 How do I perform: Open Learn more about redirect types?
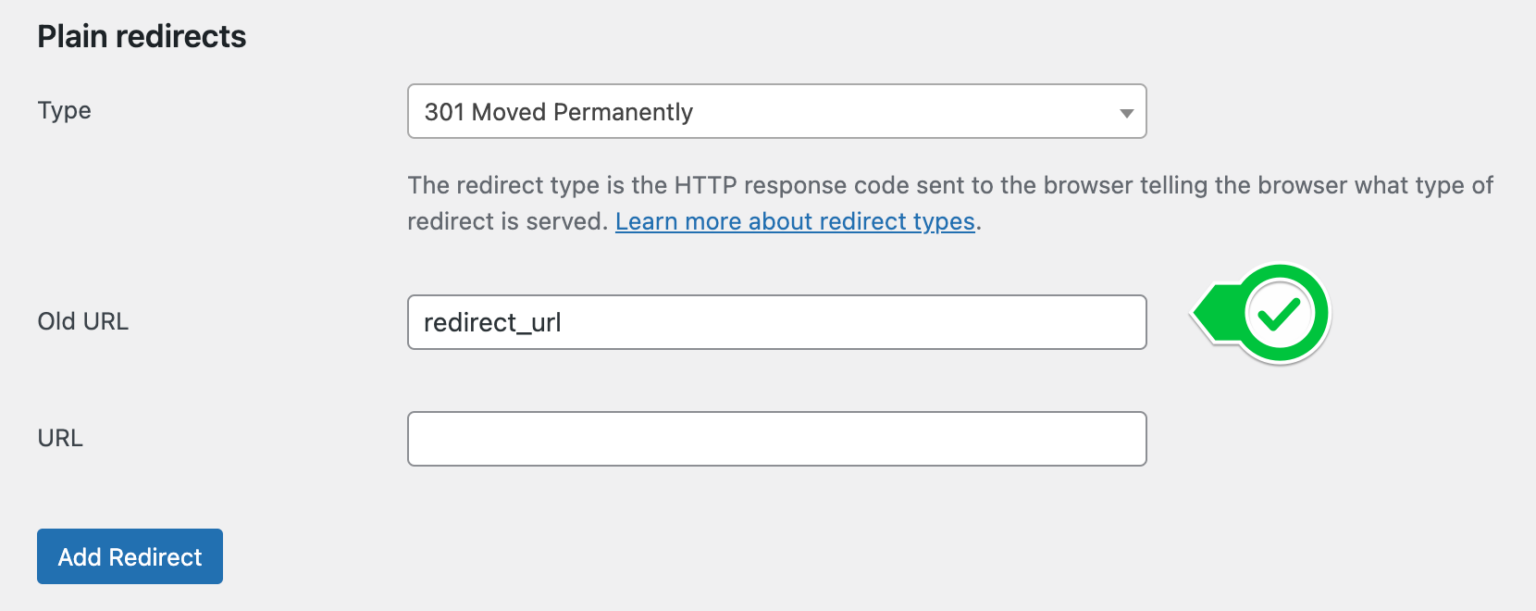click(795, 221)
